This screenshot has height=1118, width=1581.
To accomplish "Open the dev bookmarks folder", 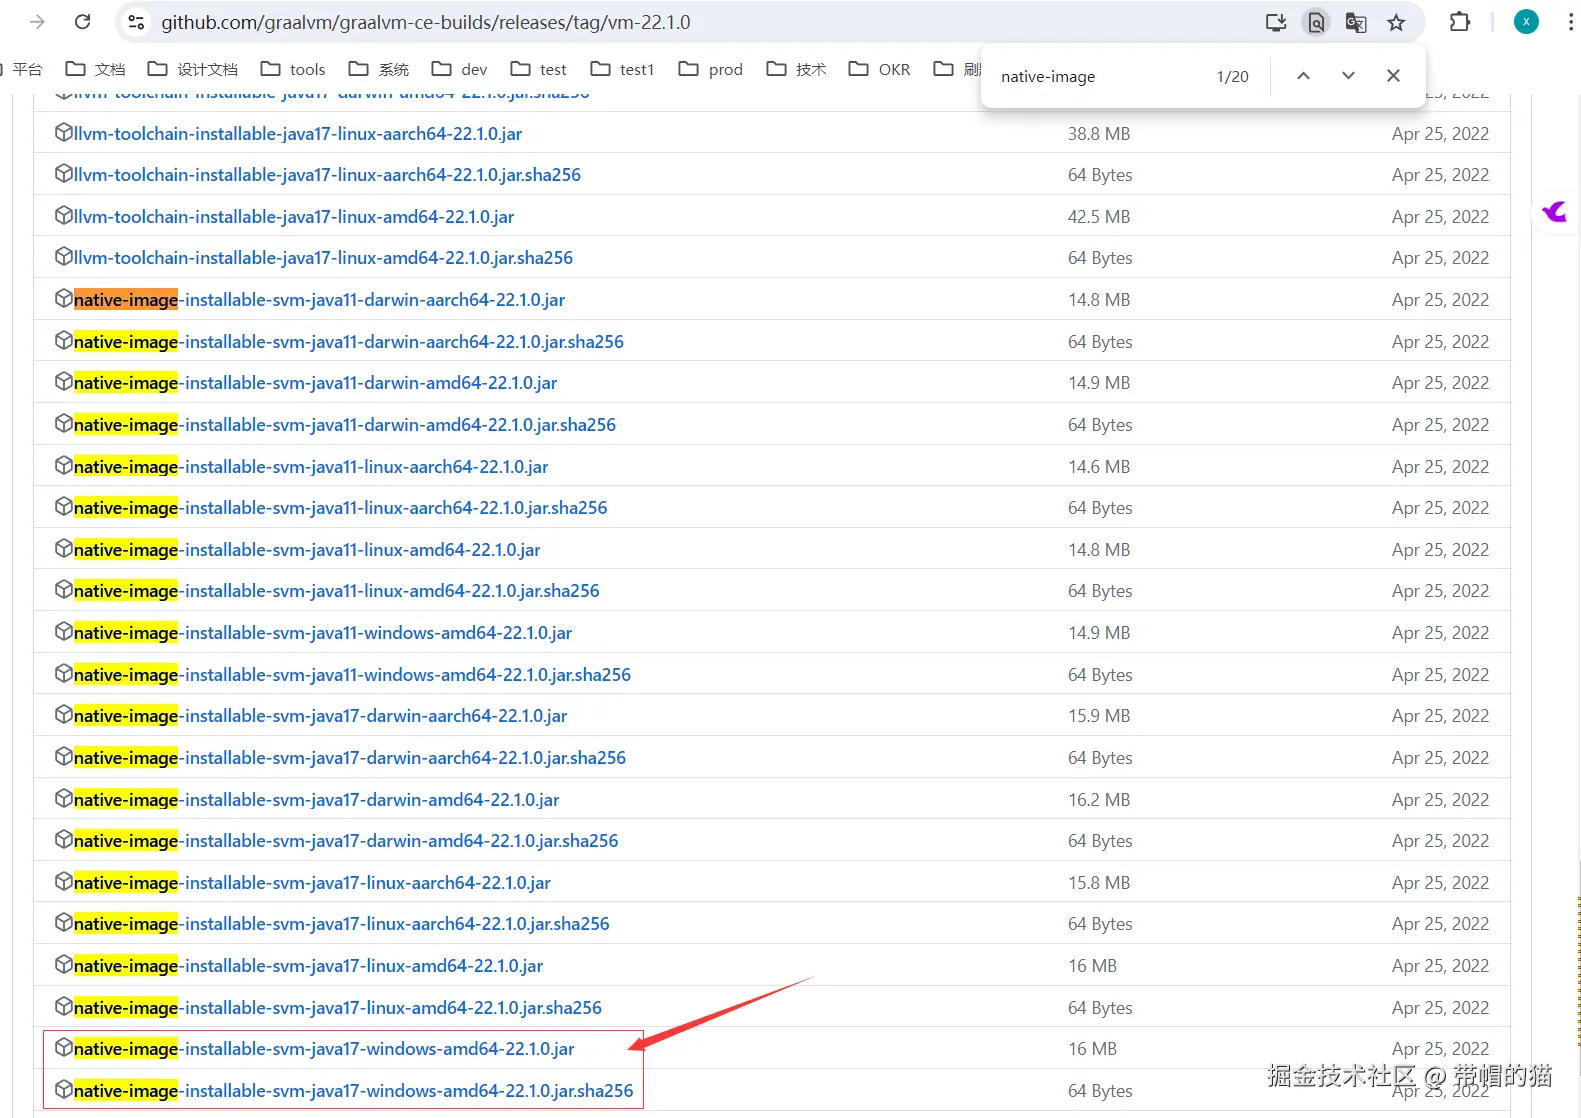I will coord(459,69).
